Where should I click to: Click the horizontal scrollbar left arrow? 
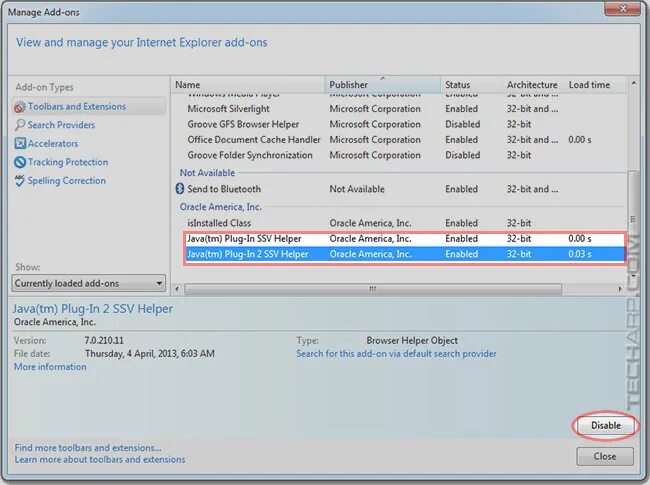coord(177,289)
